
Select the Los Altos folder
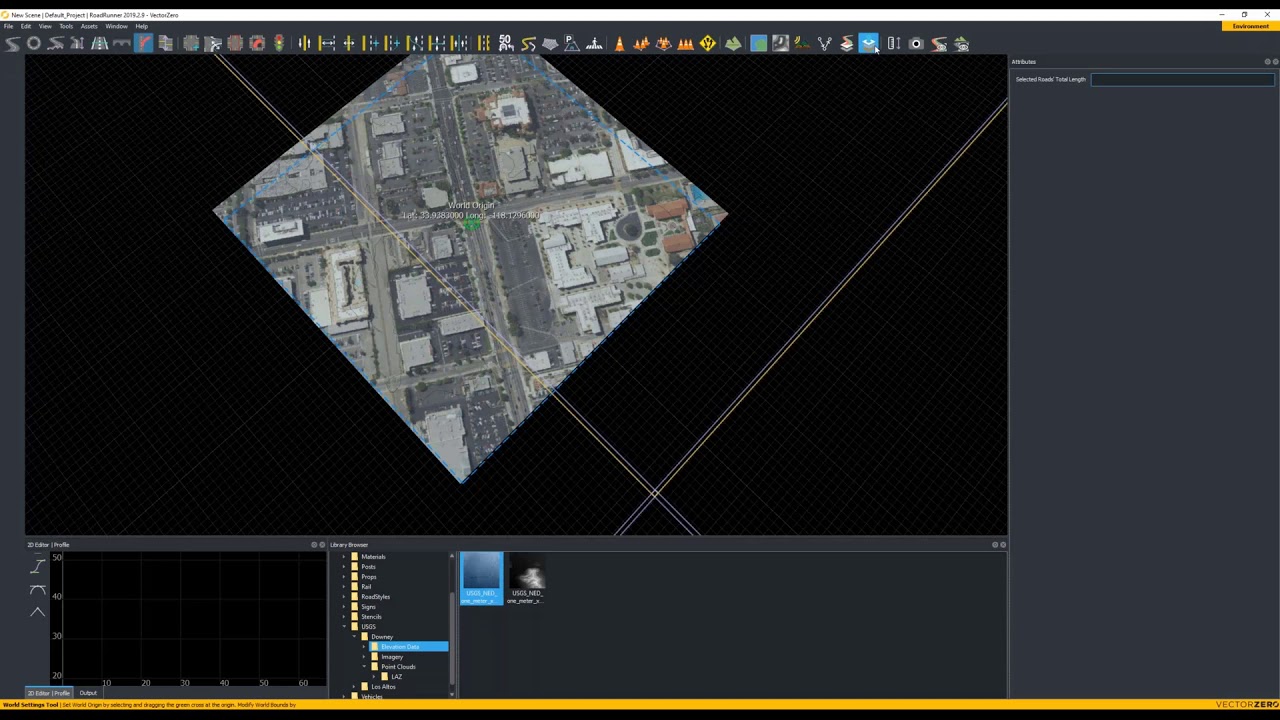[383, 687]
